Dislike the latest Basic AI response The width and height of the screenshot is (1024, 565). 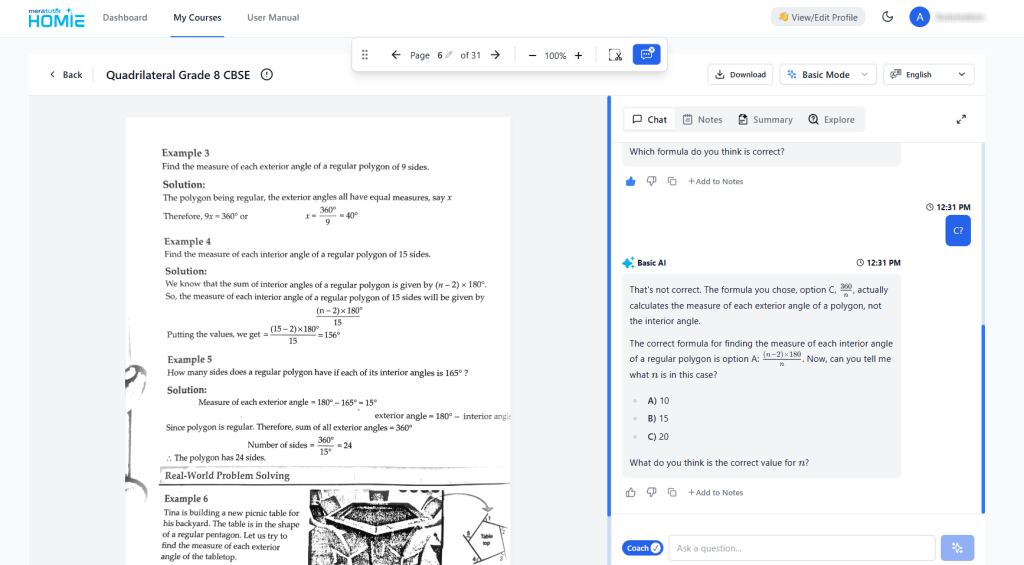[x=651, y=492]
